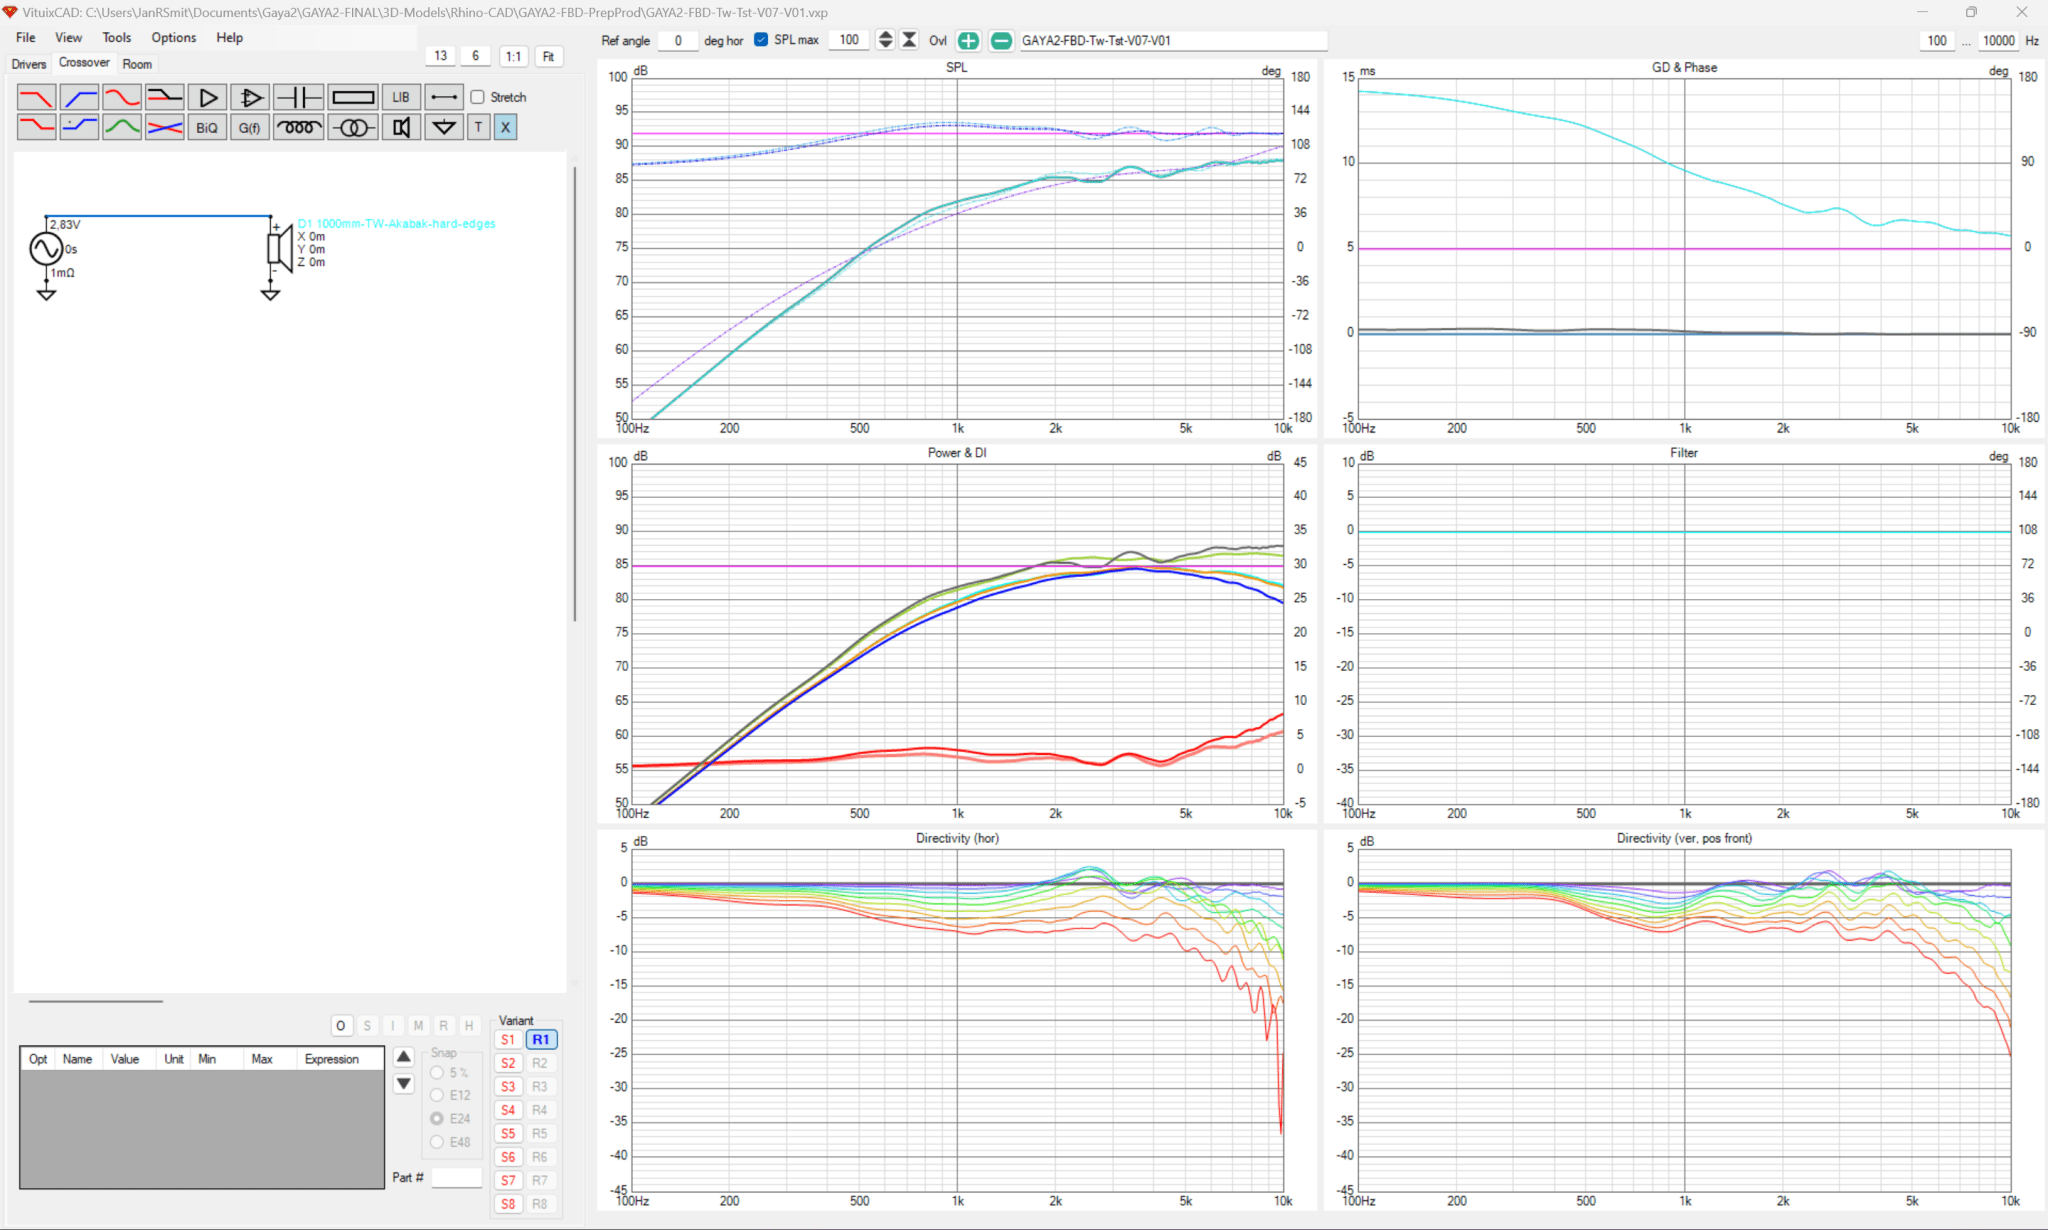Toggle the S button above parameter table

367,1026
